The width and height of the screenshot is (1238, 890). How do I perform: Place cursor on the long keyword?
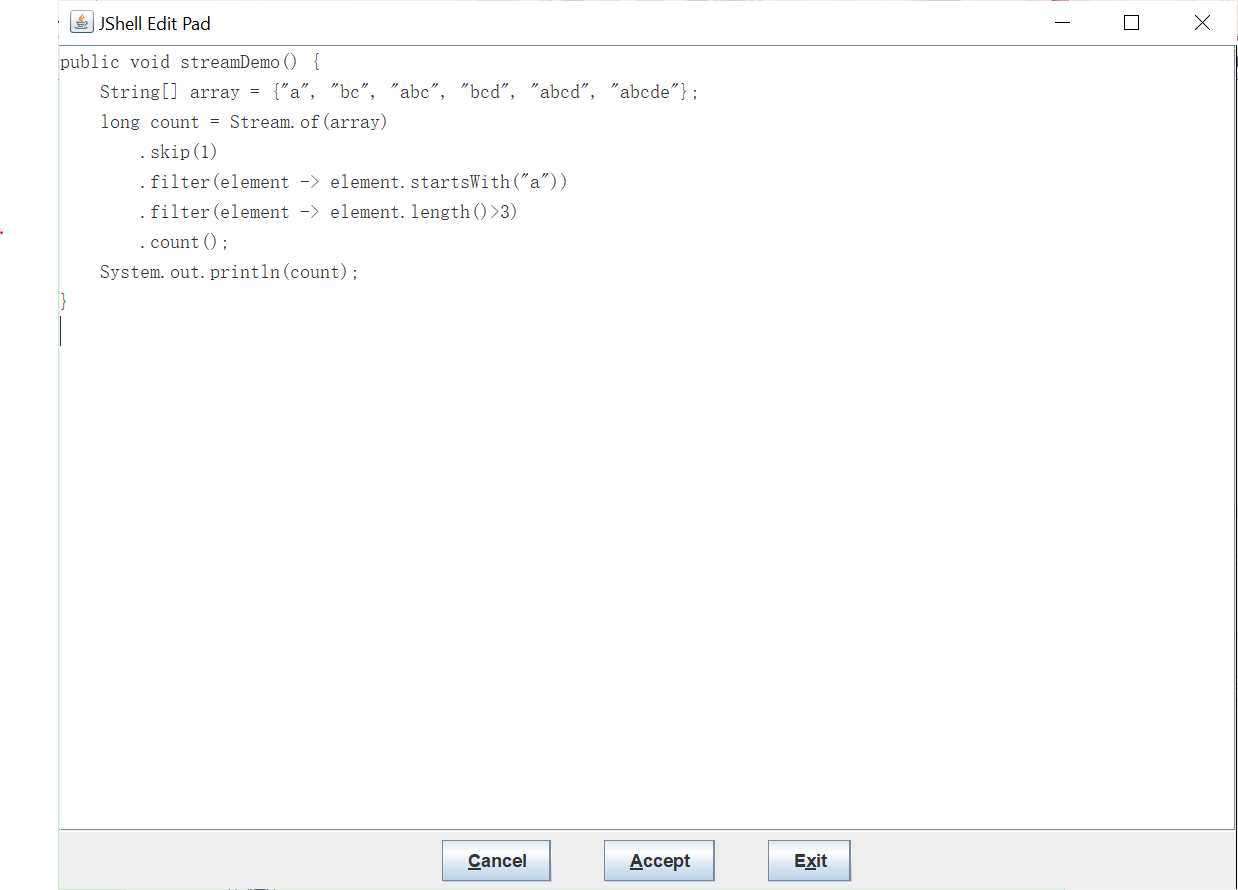pyautogui.click(x=120, y=122)
